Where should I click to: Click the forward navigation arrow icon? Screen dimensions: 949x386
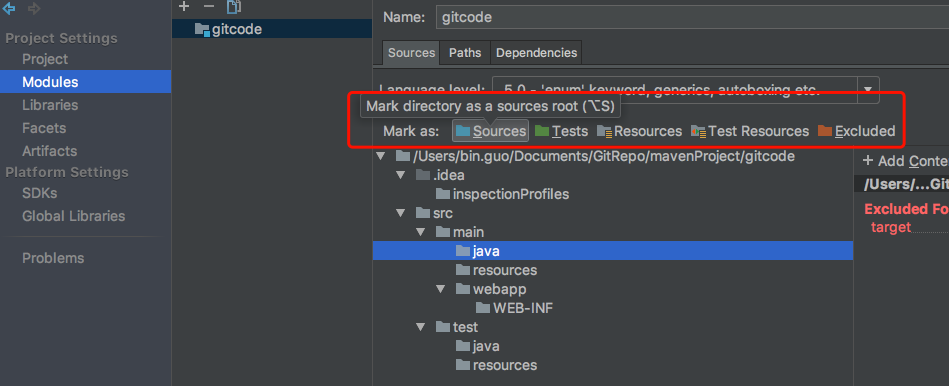point(34,8)
